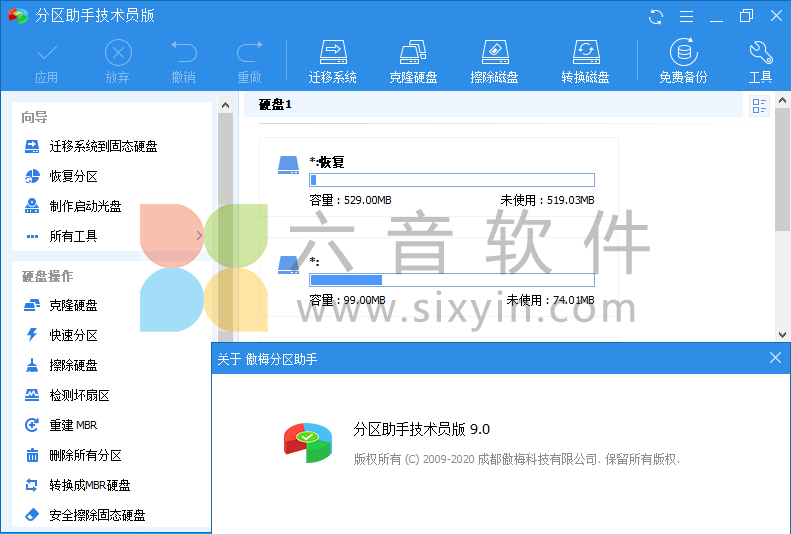Click the 未使用：74.01MB label
Screen dimensions: 791x534
550,300
